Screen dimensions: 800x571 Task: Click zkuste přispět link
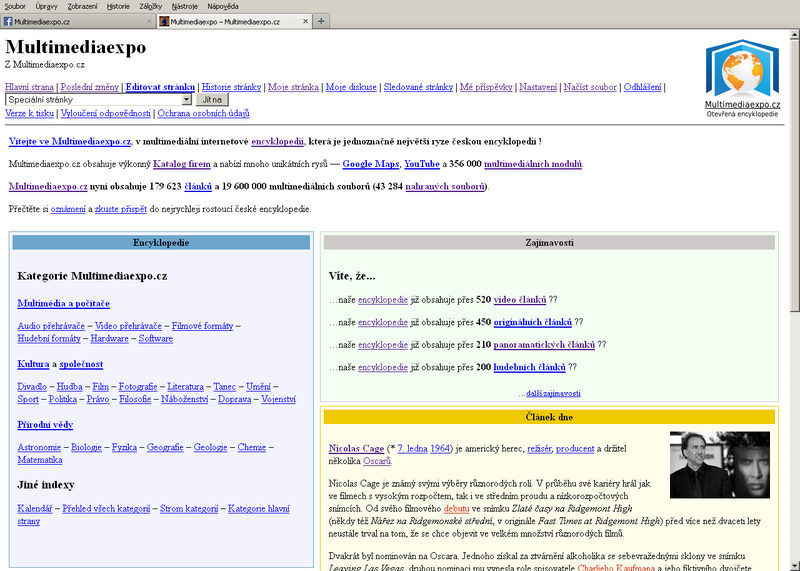[x=121, y=209]
